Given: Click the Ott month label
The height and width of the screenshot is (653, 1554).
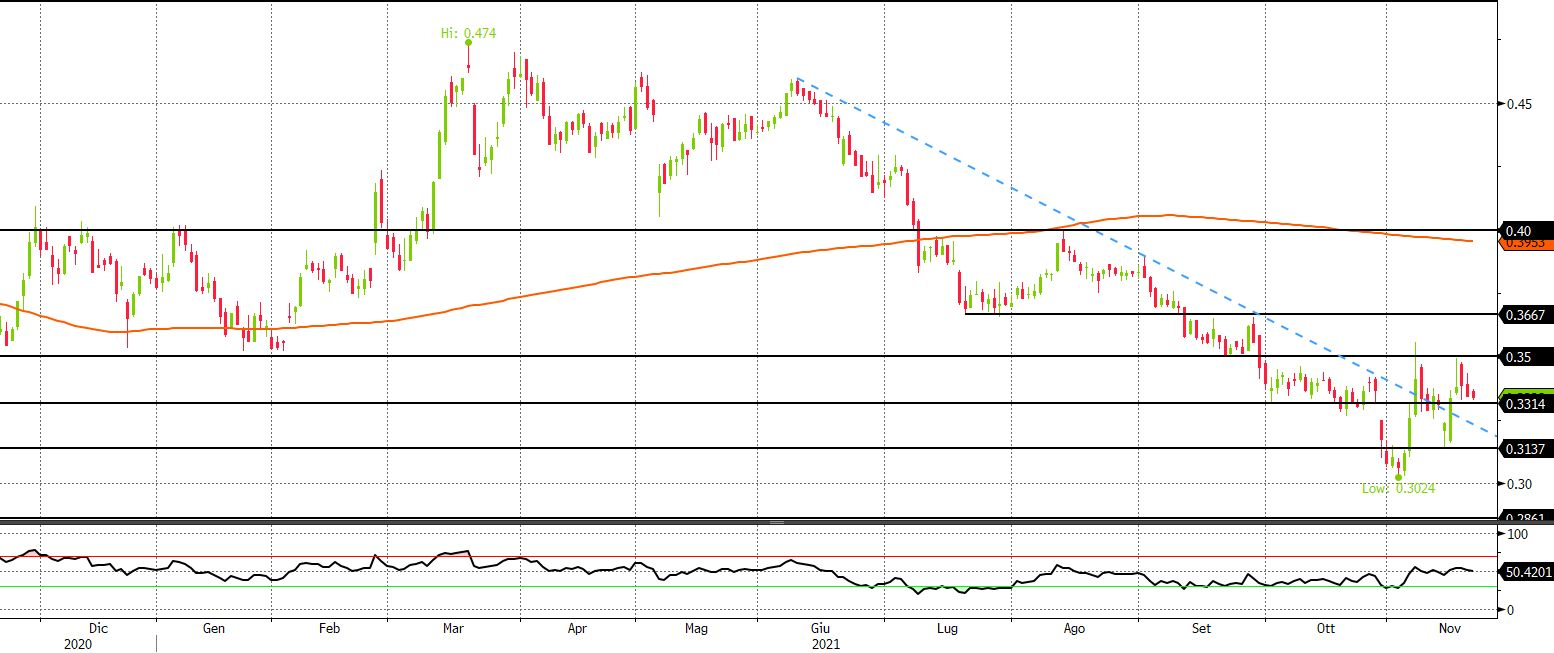Looking at the screenshot, I should (x=1326, y=629).
